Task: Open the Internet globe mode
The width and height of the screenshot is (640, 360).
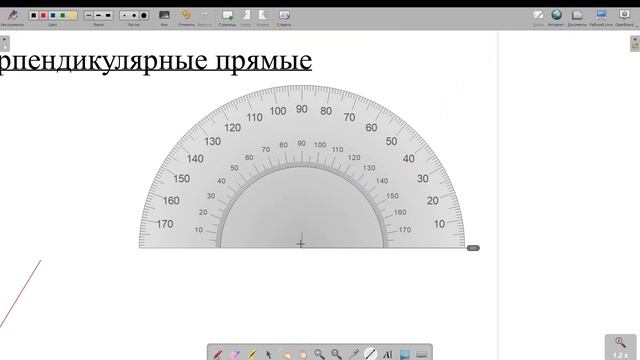Action: [x=556, y=15]
